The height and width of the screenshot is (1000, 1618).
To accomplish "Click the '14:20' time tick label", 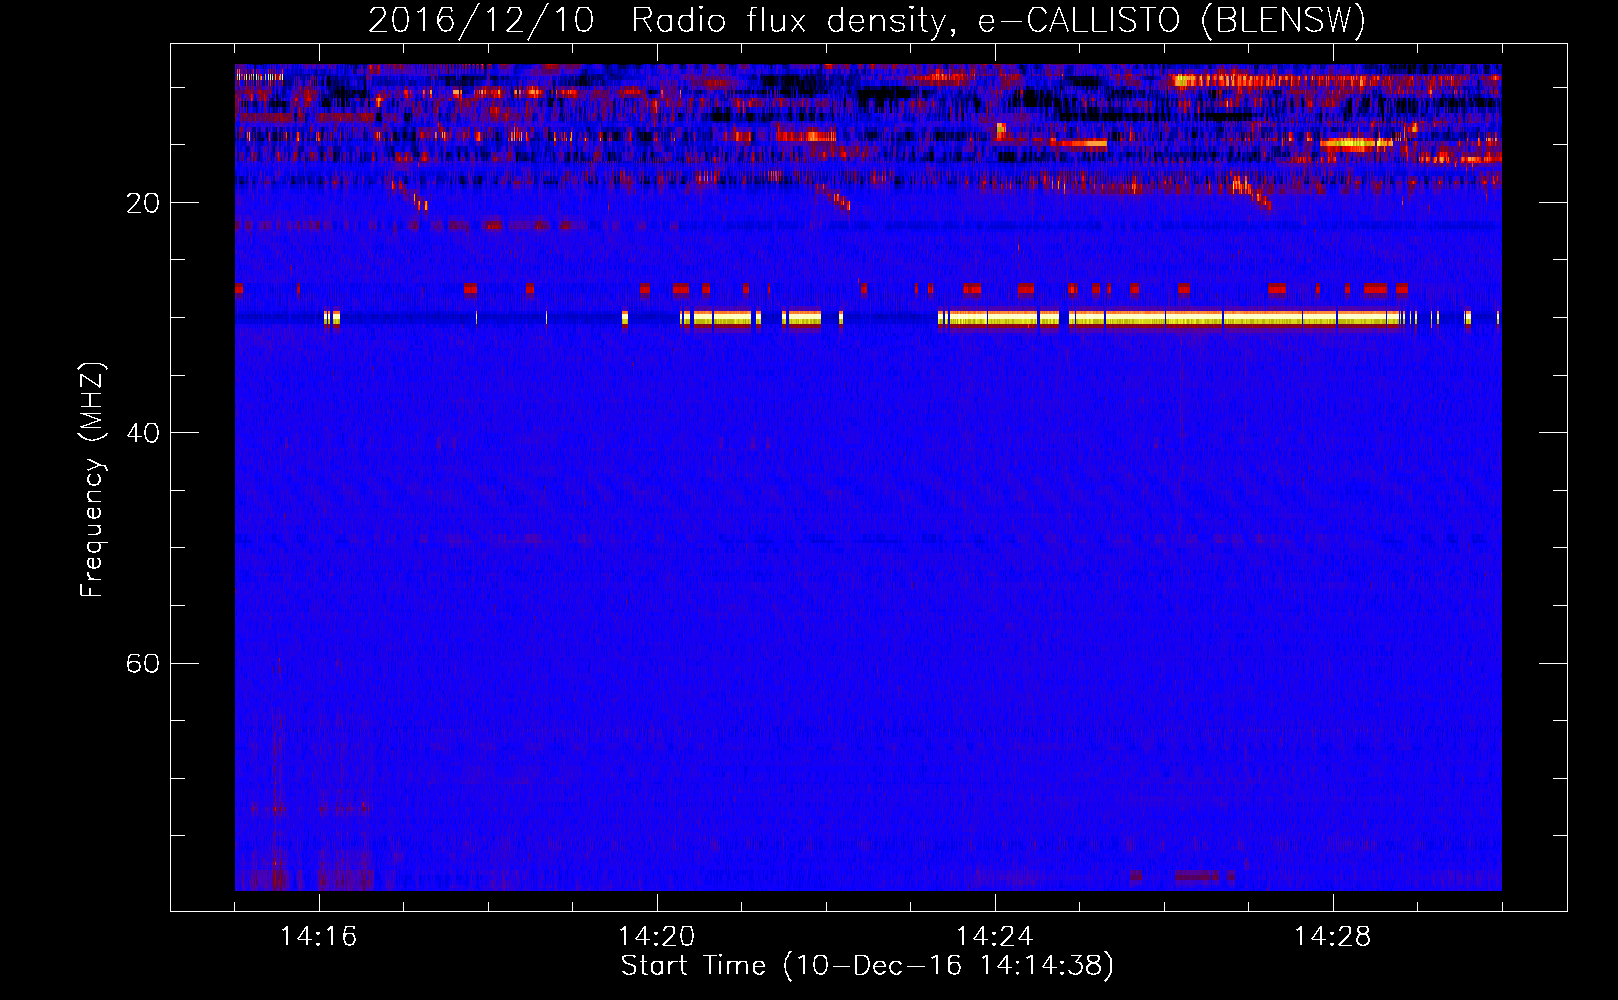I will click(x=657, y=936).
